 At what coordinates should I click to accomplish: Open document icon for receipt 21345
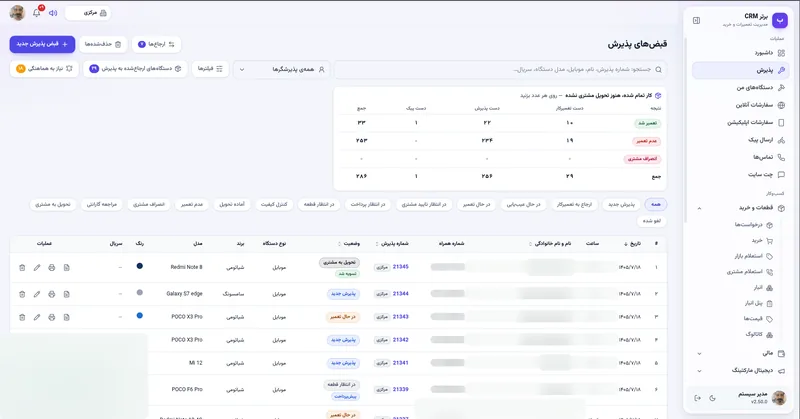pyautogui.click(x=66, y=267)
